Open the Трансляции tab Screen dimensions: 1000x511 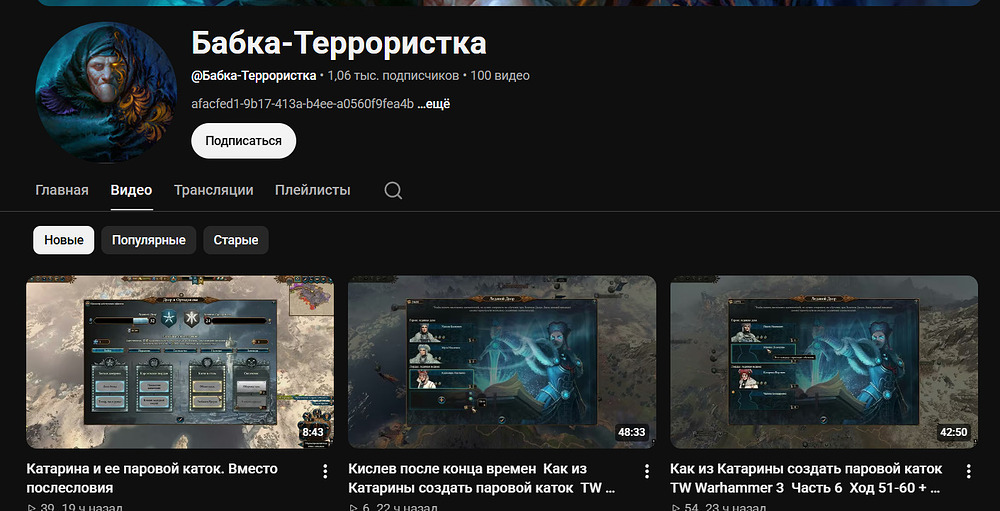click(214, 190)
